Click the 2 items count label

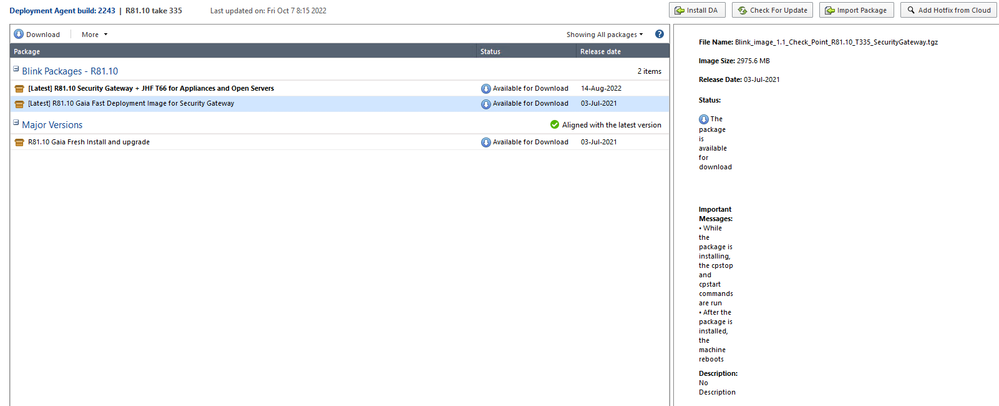point(649,71)
